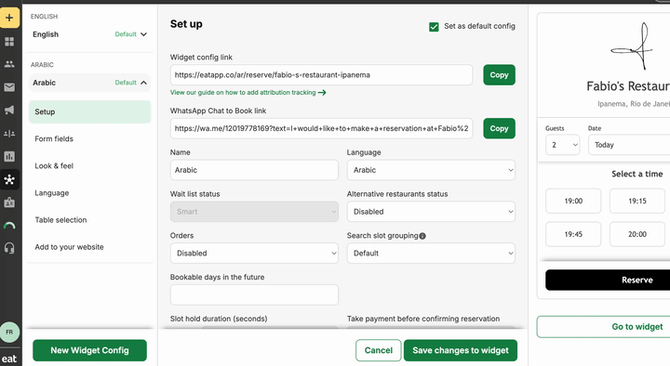This screenshot has height=366, width=670.
Task: Open the grid dashboard icon in sidebar
Action: [x=9, y=41]
